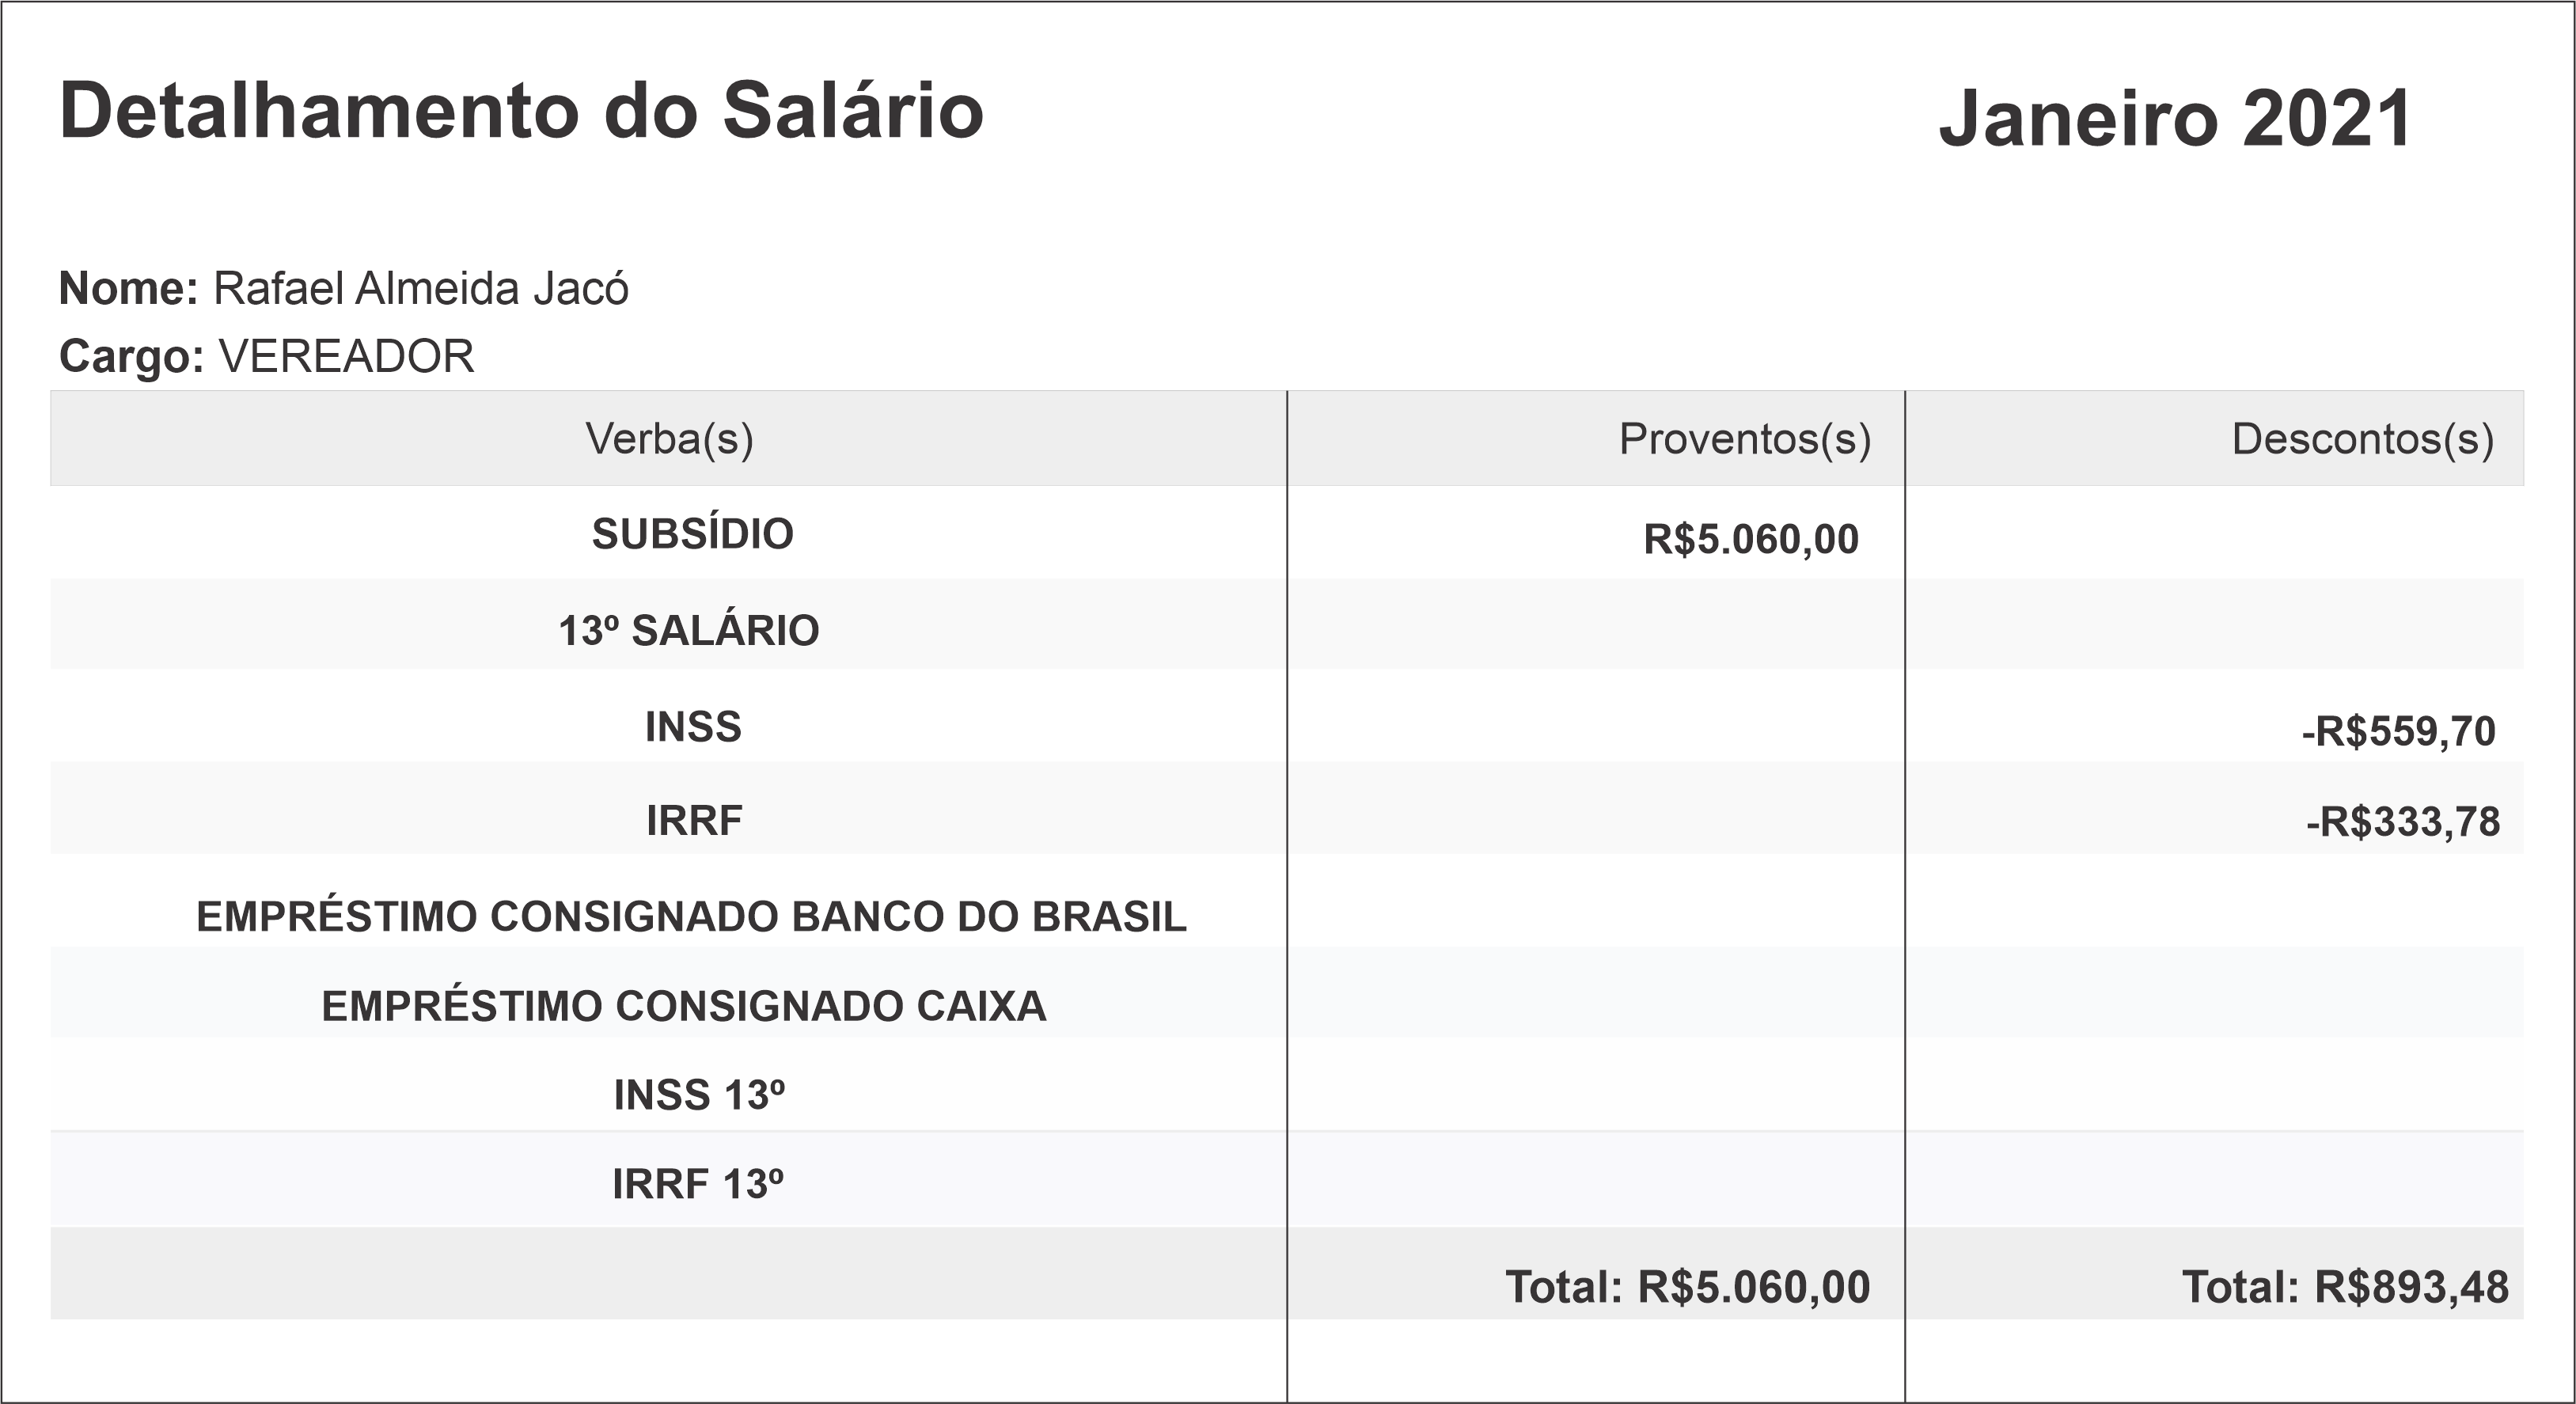This screenshot has width=2576, height=1404.
Task: Click the descontos Total: R$893,48
Action: pos(2344,1288)
